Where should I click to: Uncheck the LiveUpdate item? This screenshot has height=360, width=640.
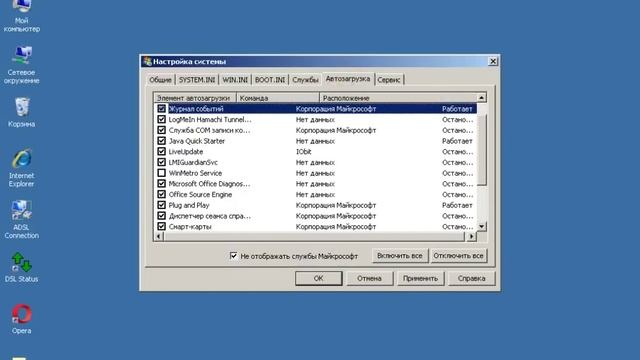click(161, 151)
